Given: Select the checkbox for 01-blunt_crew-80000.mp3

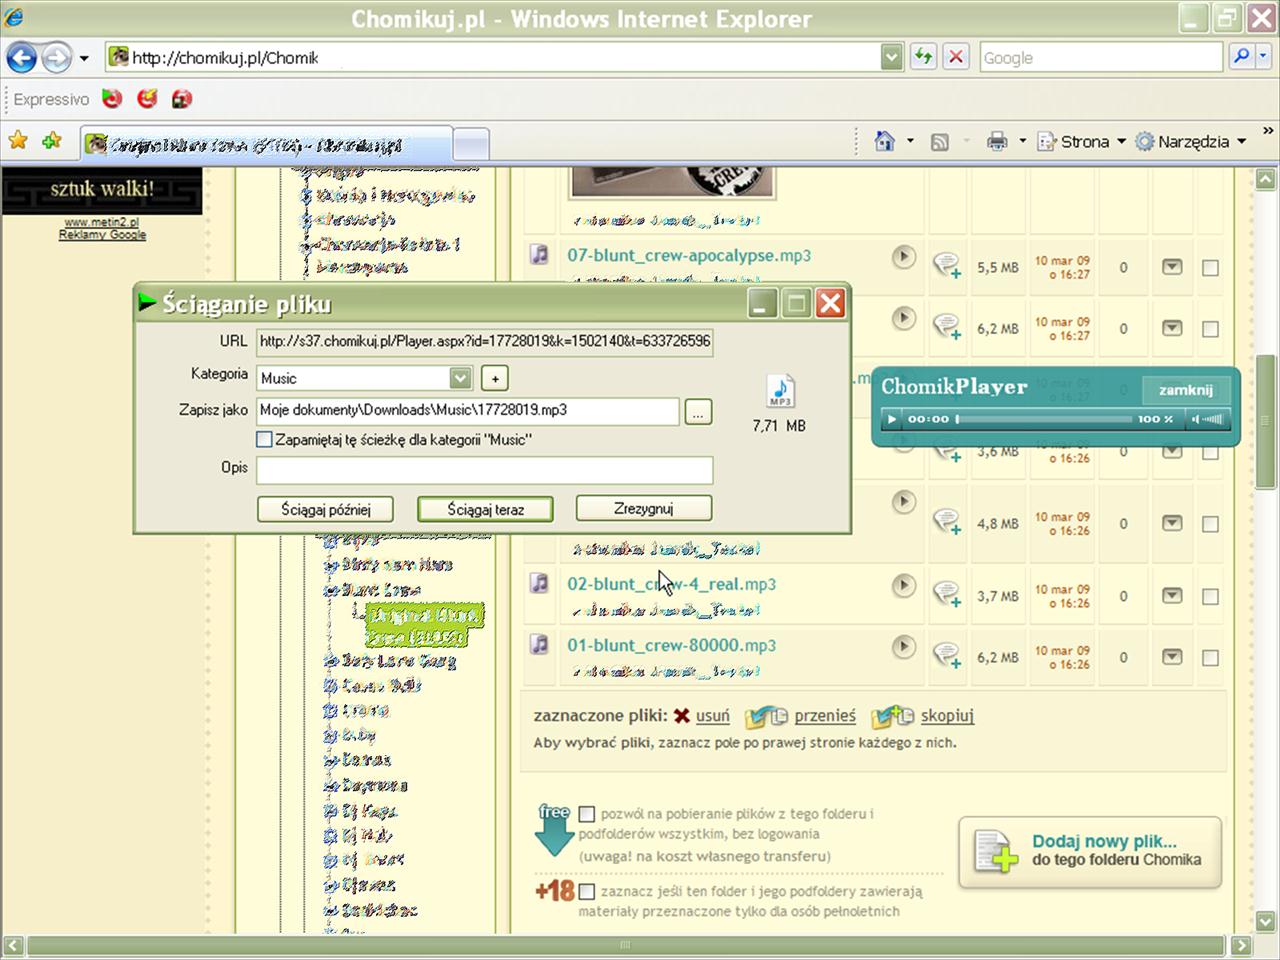Looking at the screenshot, I should click(1210, 658).
